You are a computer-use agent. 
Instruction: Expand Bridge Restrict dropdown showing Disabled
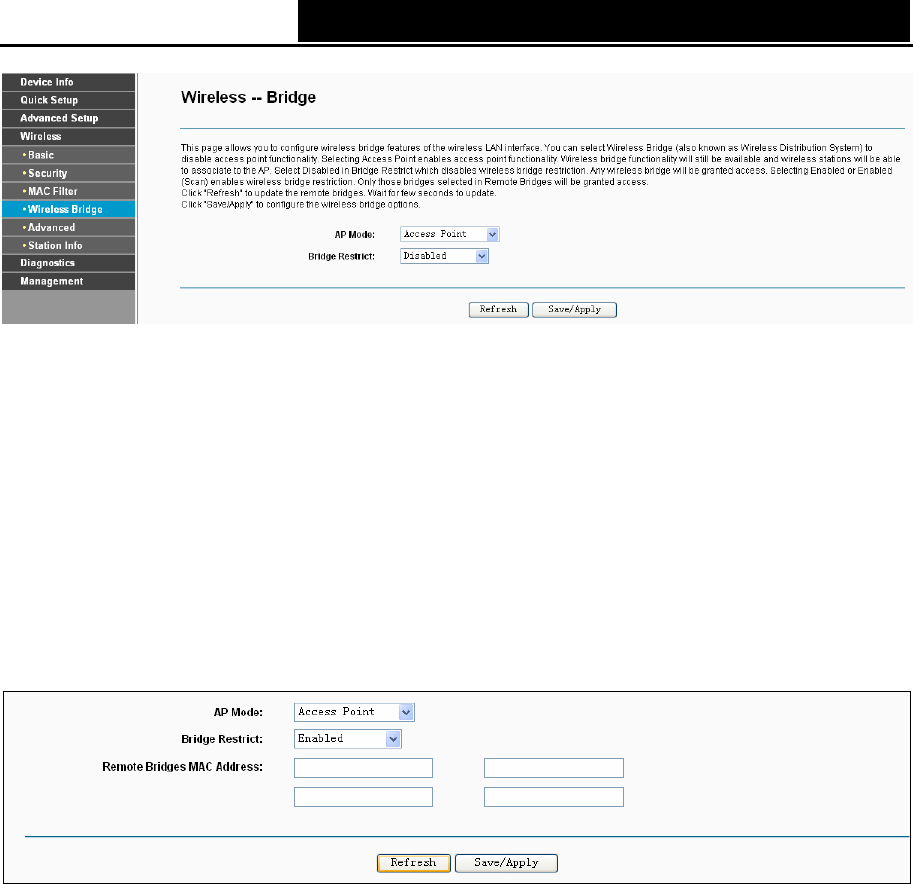pyautogui.click(x=444, y=256)
